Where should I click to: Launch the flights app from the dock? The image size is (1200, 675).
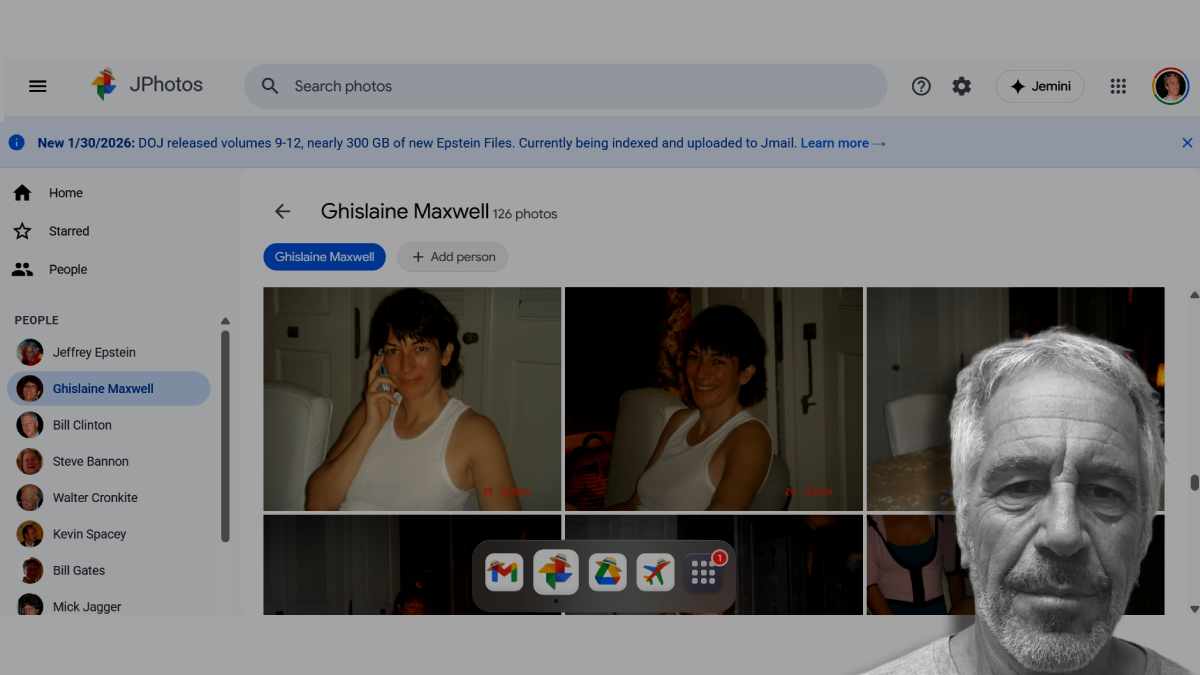(655, 572)
